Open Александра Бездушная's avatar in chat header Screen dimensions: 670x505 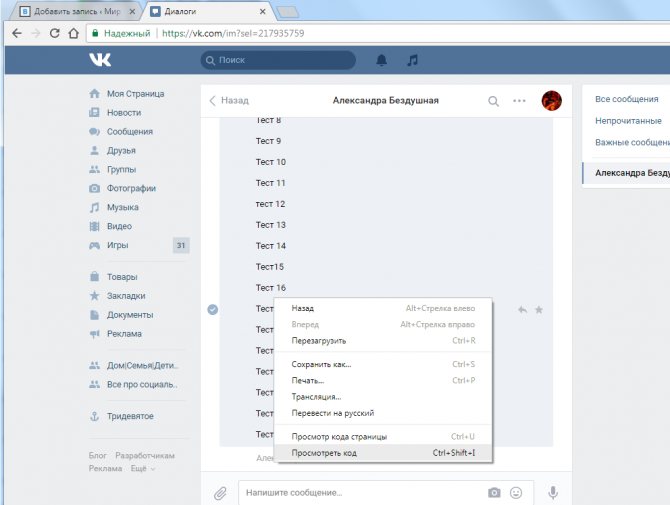[551, 100]
